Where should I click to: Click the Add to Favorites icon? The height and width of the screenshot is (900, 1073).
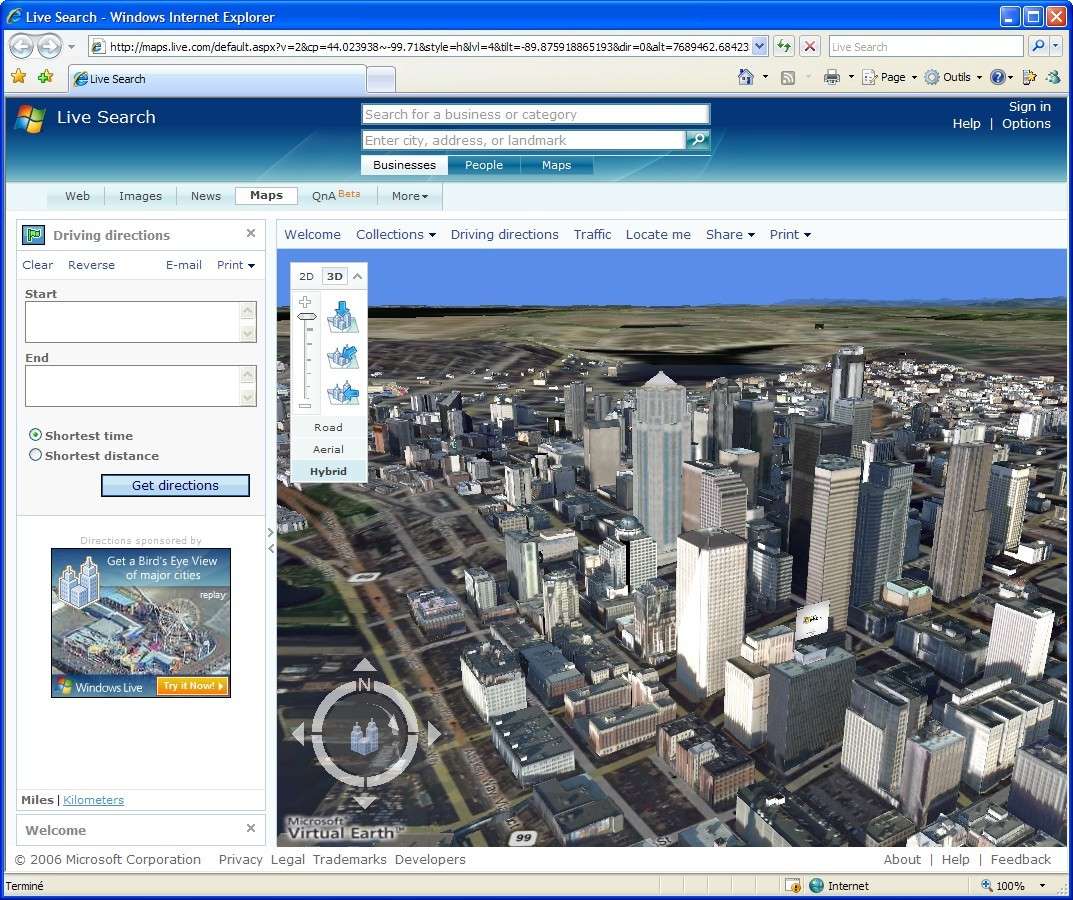(x=45, y=77)
